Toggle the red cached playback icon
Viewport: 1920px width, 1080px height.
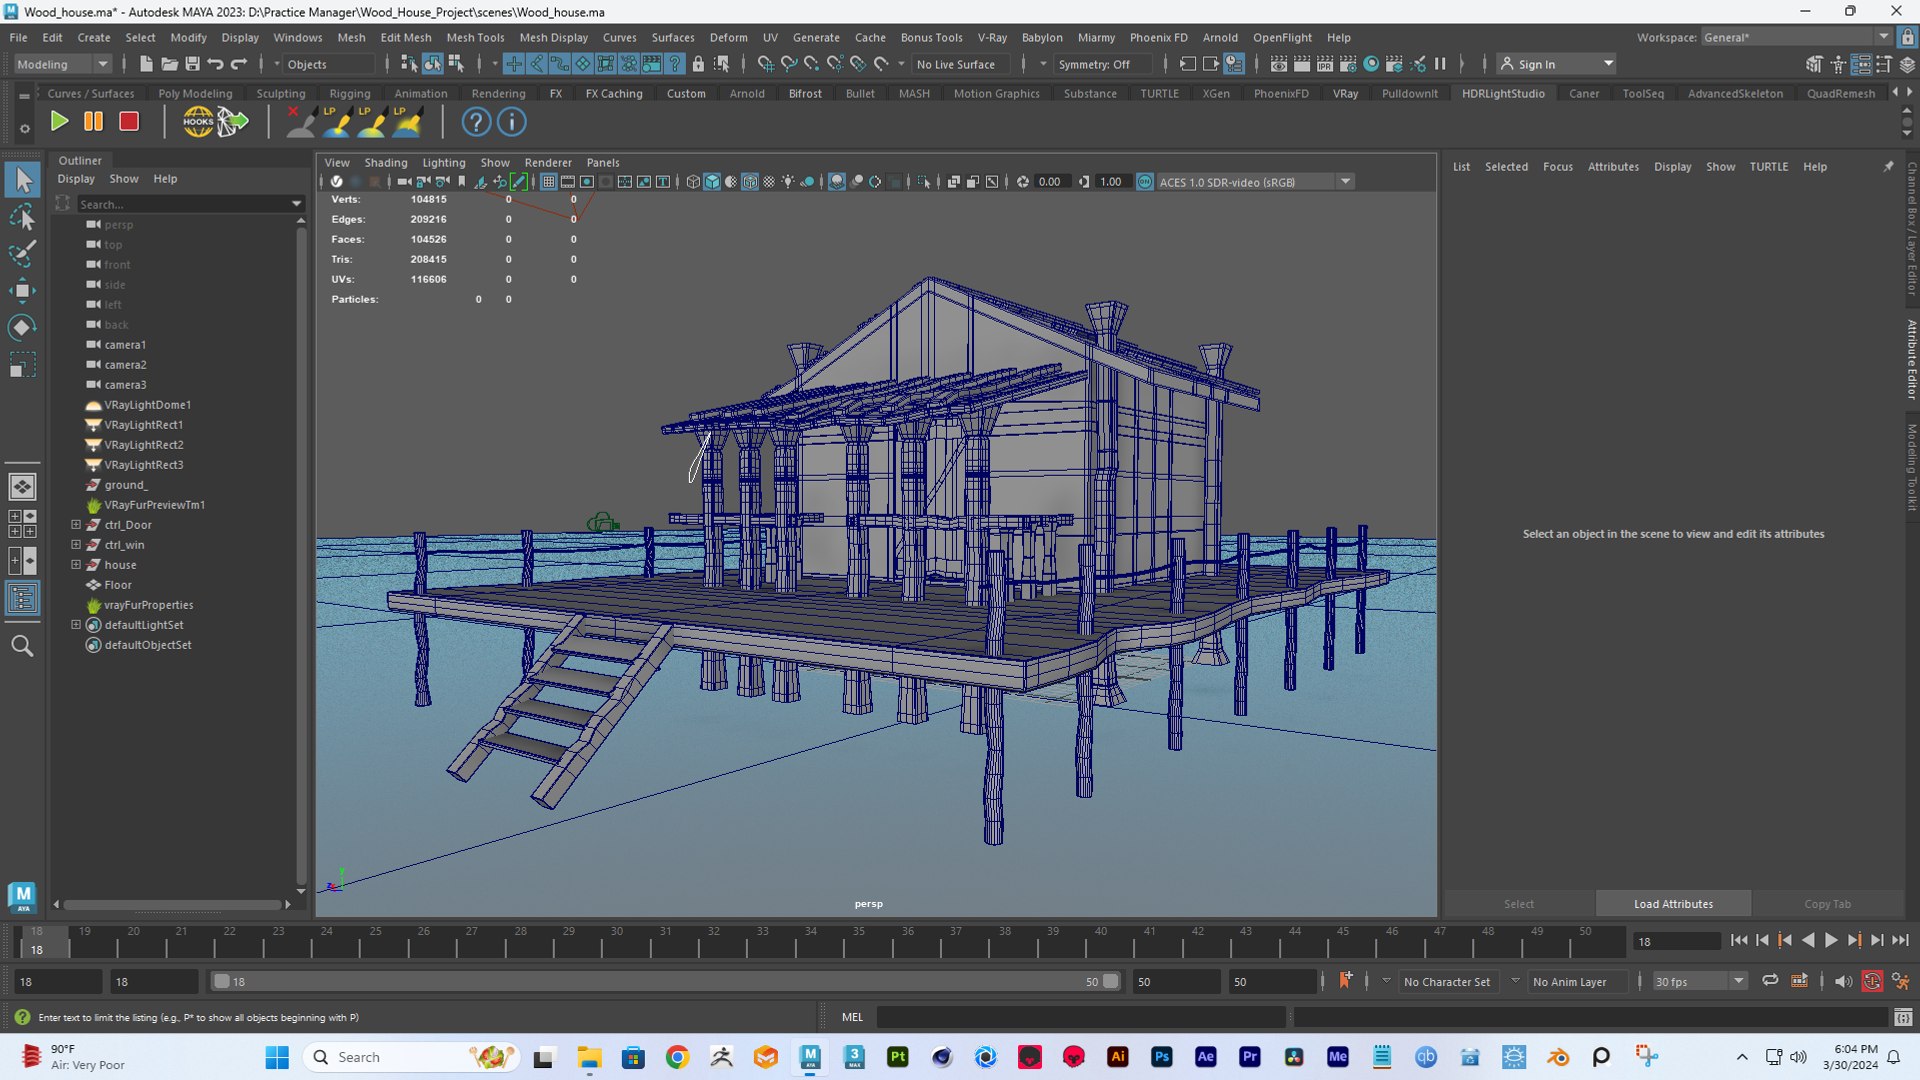point(1872,981)
